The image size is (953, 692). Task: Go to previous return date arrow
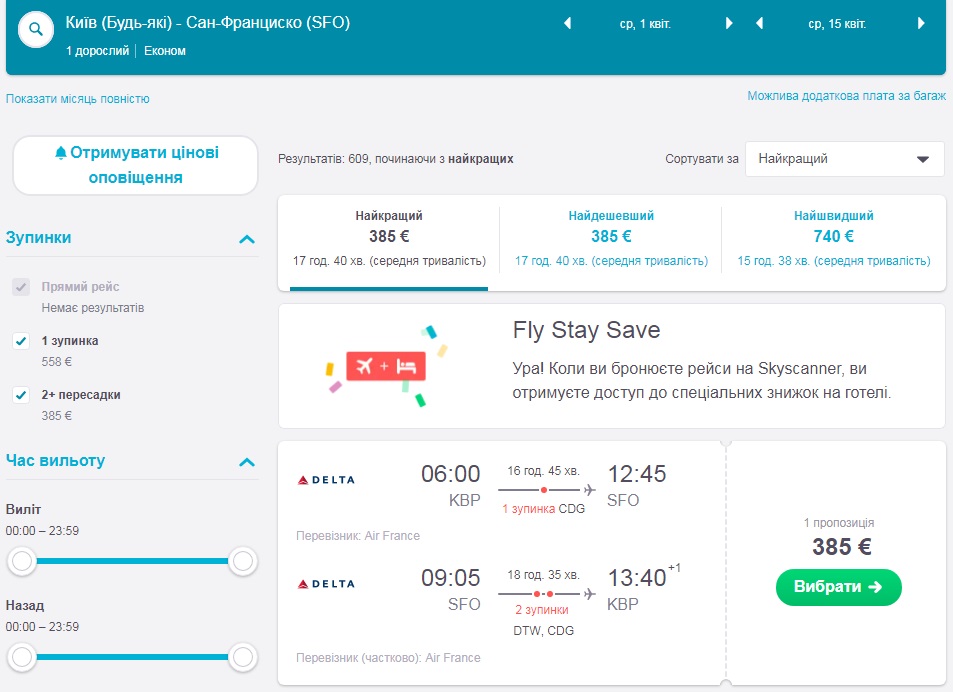click(760, 23)
